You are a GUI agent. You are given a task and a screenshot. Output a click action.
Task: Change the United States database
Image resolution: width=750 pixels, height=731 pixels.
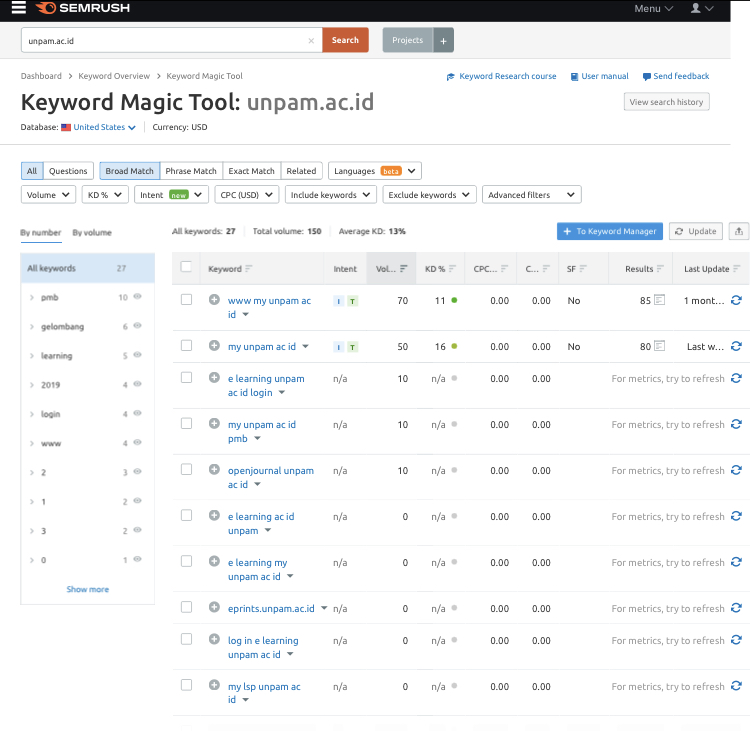(x=99, y=127)
